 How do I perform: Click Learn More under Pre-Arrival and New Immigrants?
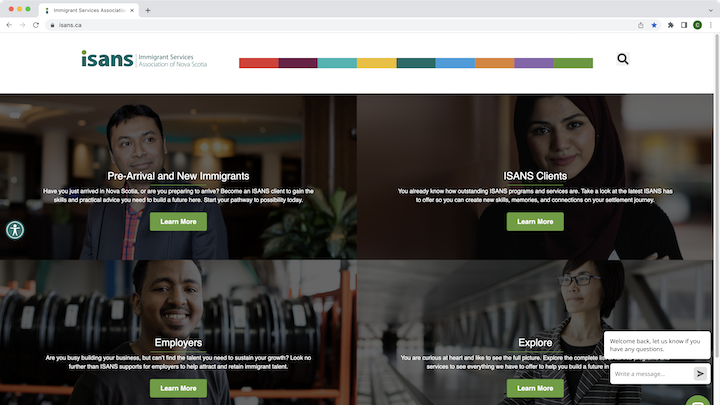tap(178, 221)
